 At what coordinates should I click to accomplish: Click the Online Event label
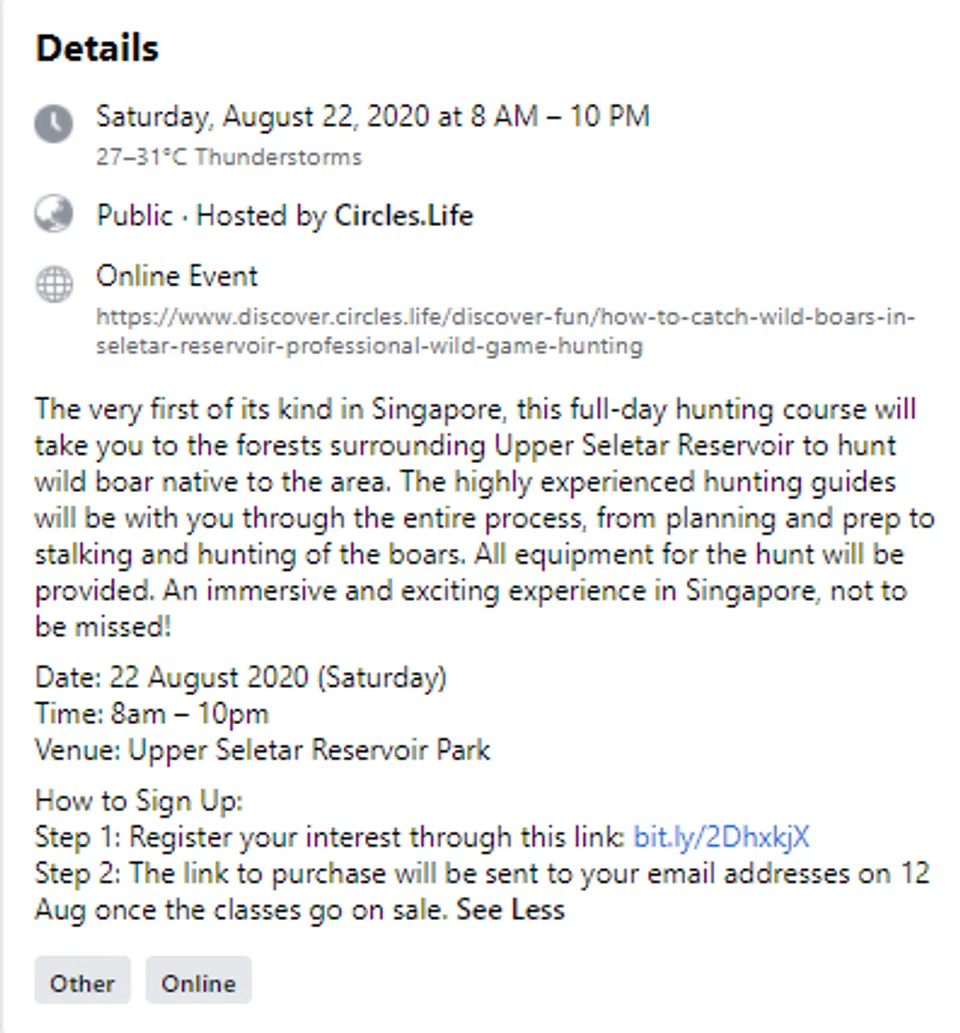click(177, 275)
